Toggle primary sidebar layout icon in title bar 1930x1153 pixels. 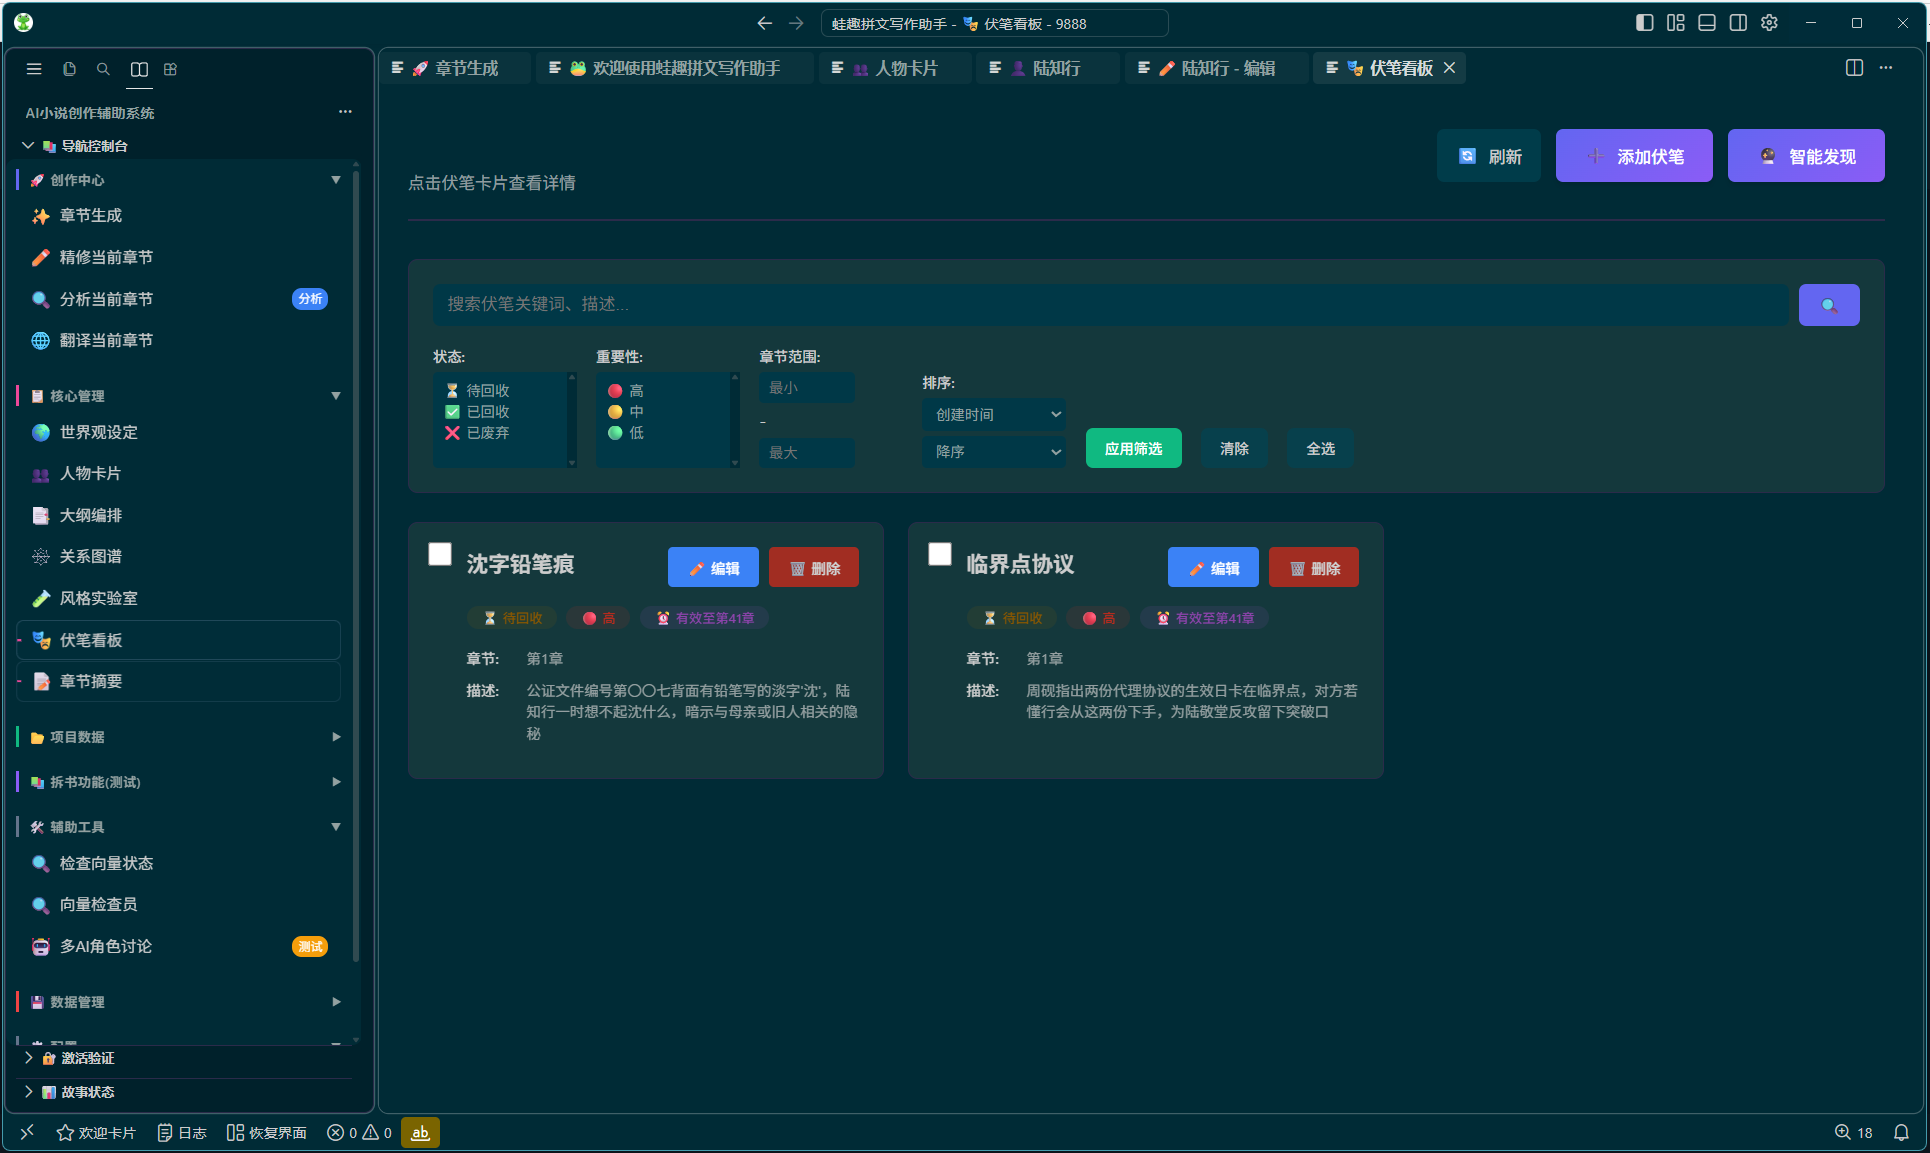(x=1644, y=23)
